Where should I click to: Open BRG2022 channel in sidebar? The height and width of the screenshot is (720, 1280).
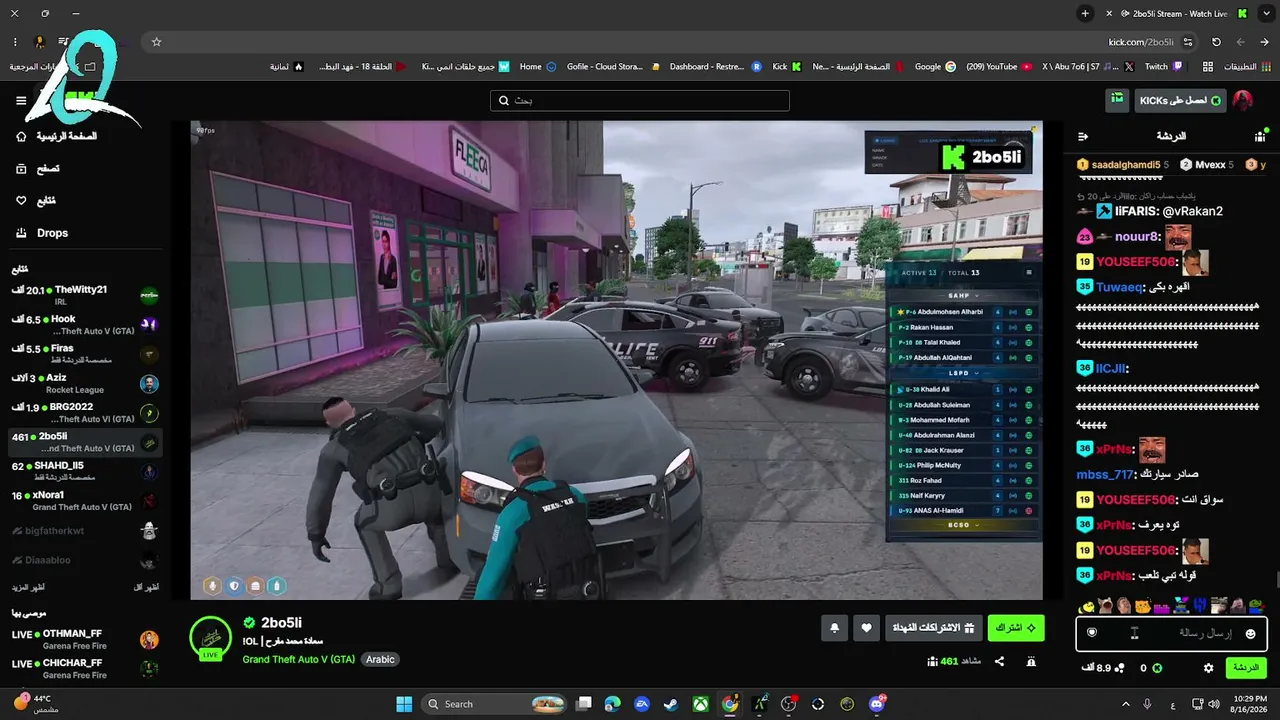coord(85,413)
